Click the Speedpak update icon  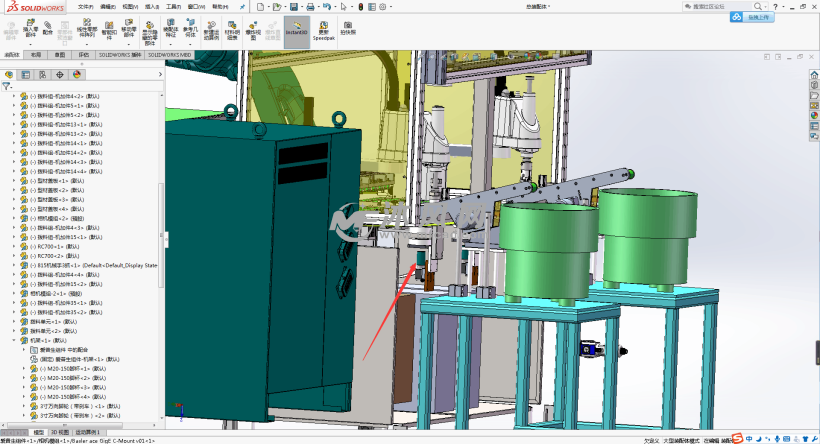click(323, 26)
